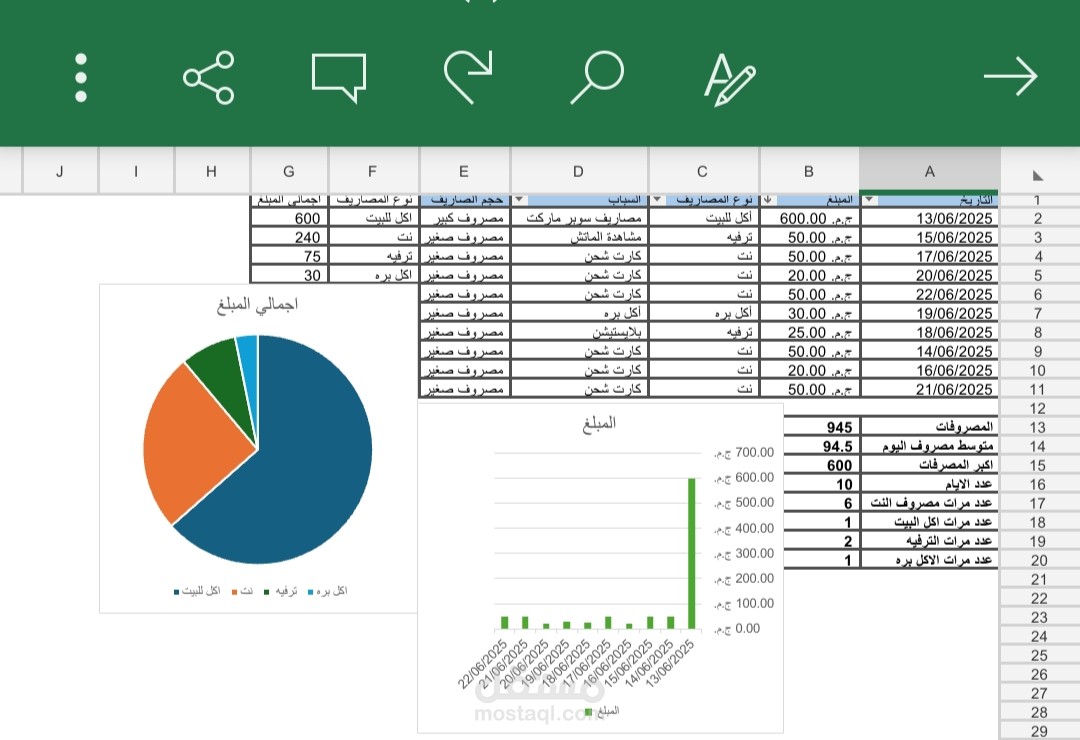
Task: Select column B header
Action: pos(809,171)
